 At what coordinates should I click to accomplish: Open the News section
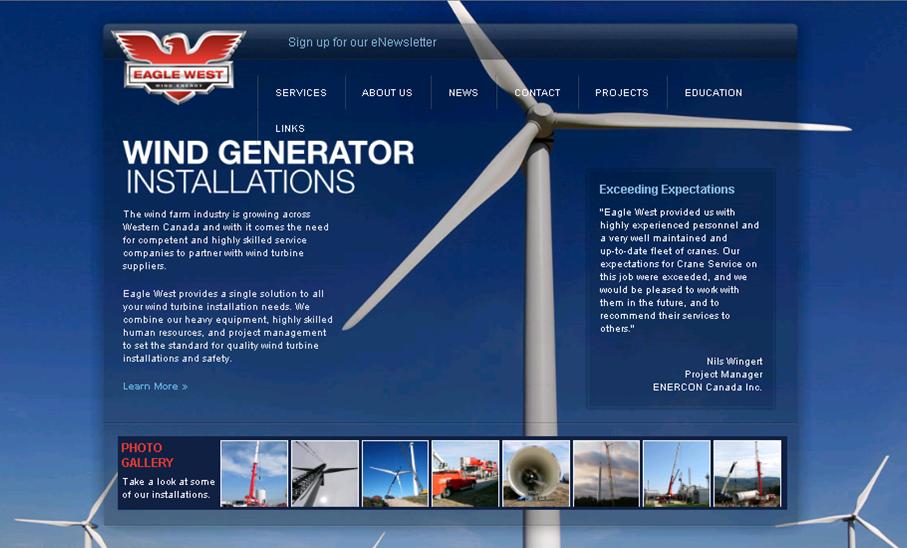coord(463,93)
